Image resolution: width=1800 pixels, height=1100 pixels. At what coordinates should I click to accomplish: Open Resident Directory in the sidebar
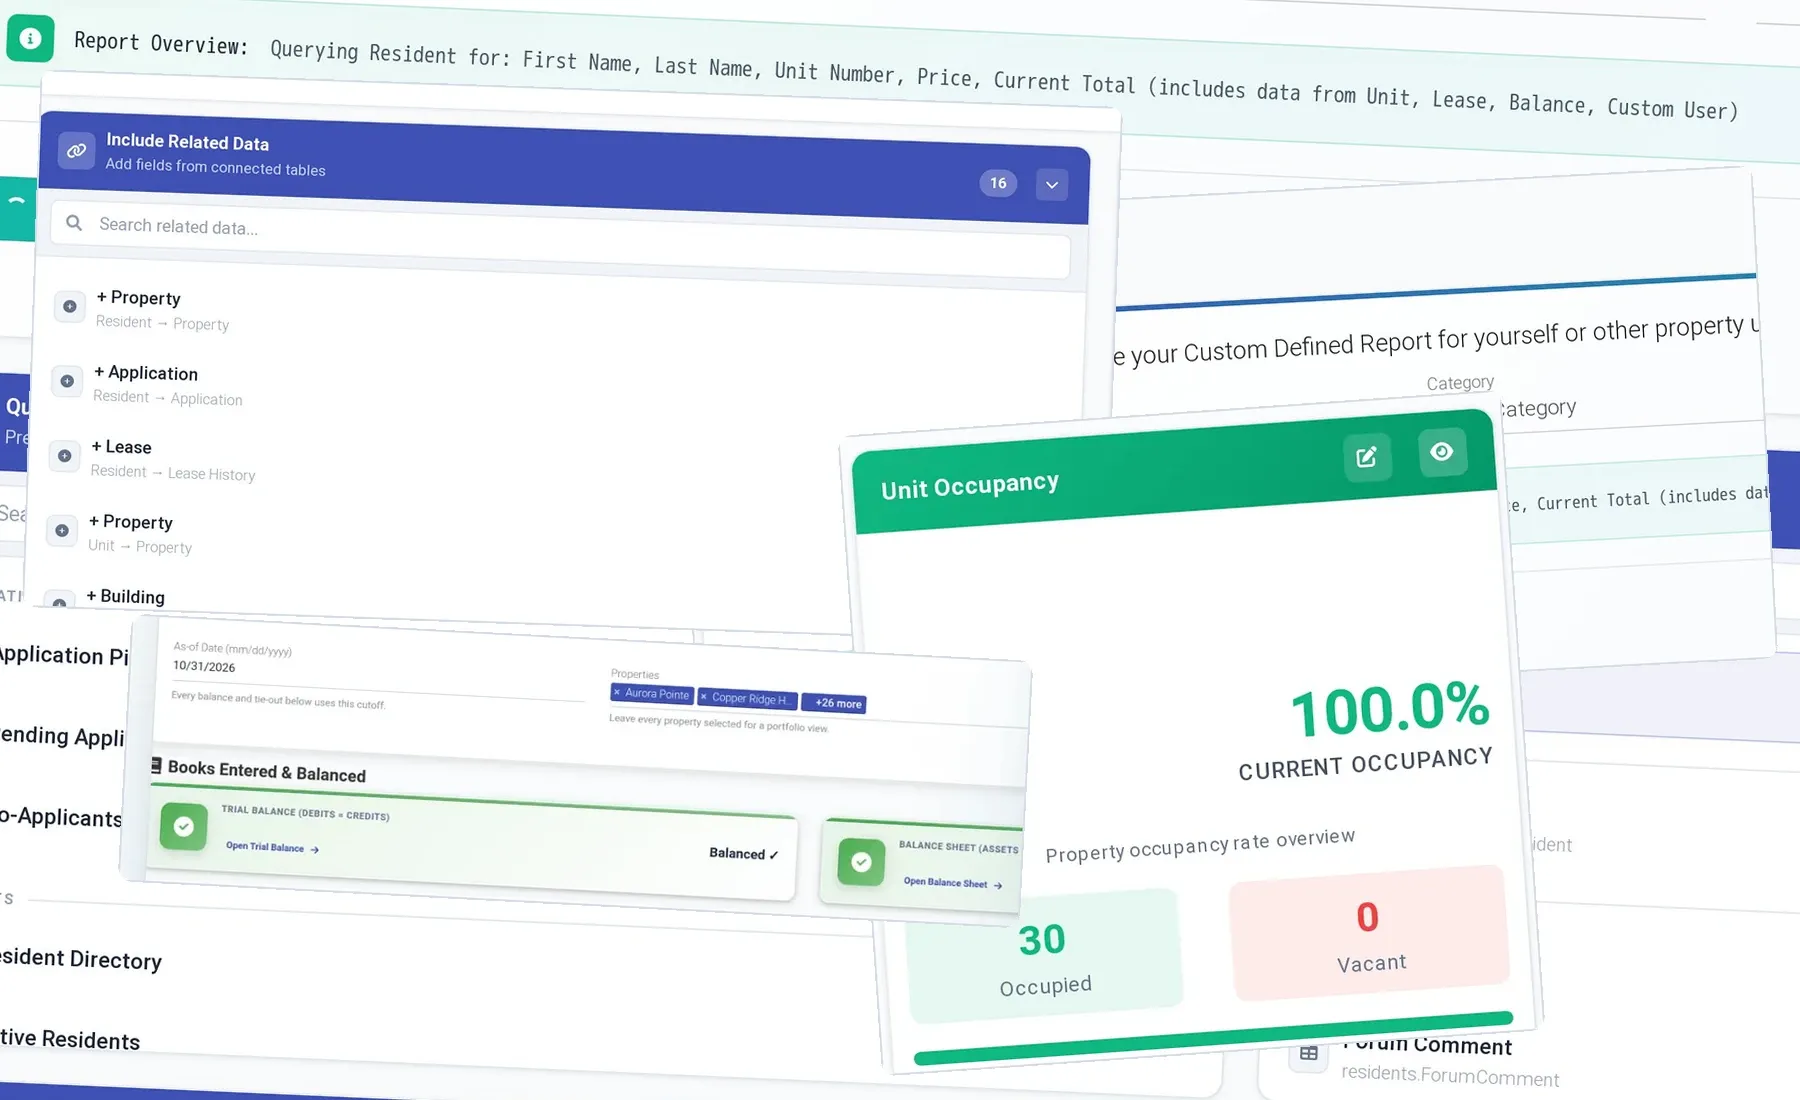[80, 958]
